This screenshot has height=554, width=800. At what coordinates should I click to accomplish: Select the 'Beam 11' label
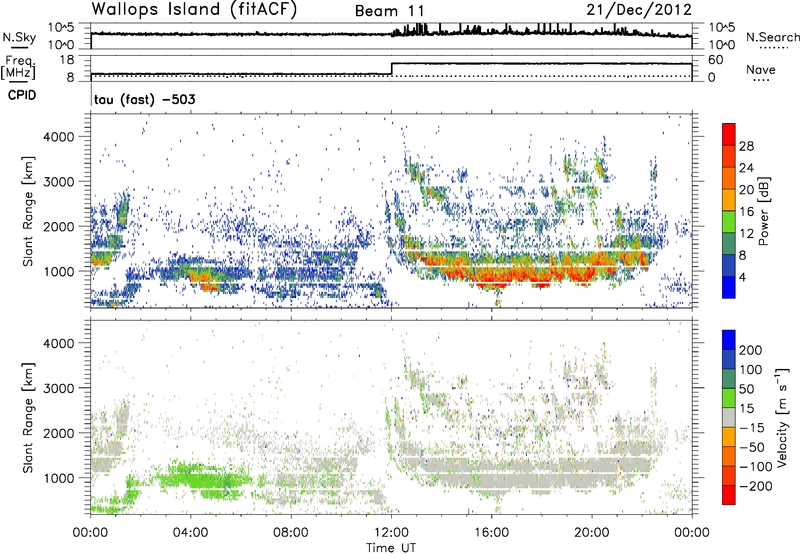pos(389,11)
